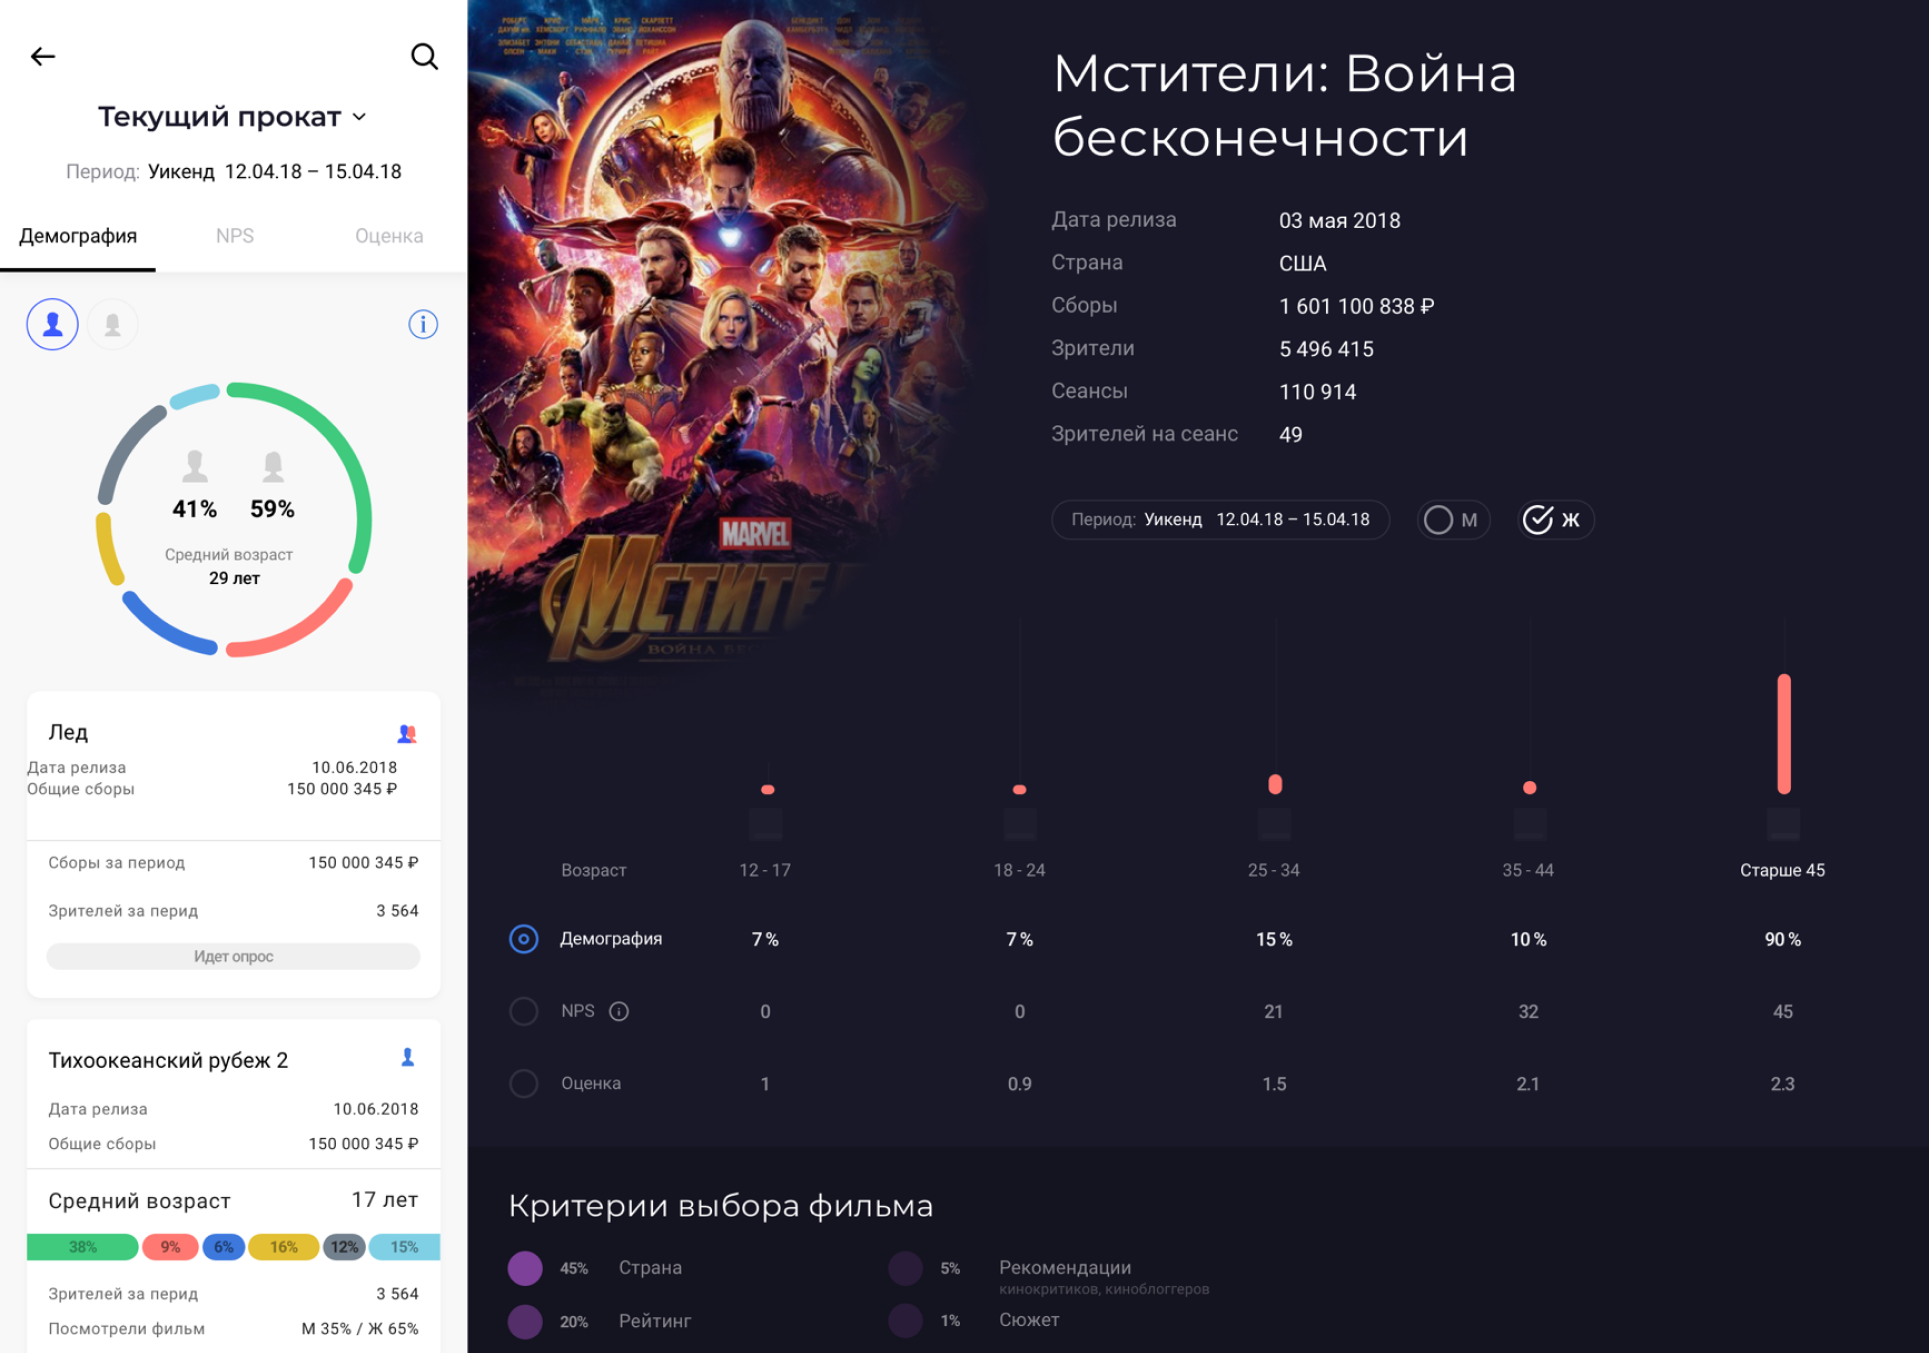Click the green 38% age segment
1929x1353 pixels.
[x=82, y=1247]
